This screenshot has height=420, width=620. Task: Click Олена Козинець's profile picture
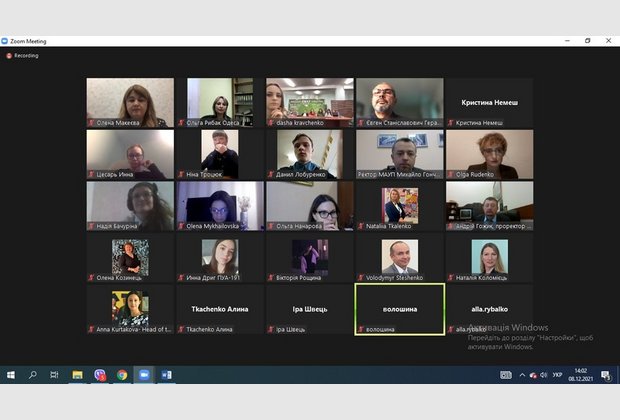point(130,257)
